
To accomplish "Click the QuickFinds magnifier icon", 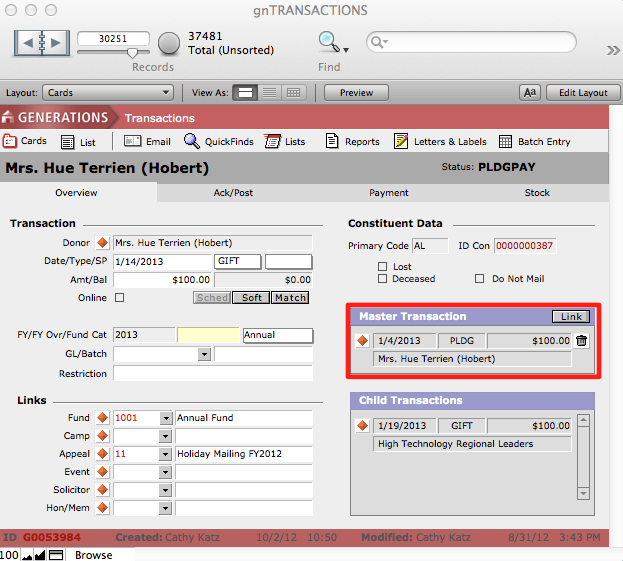I will tap(192, 142).
